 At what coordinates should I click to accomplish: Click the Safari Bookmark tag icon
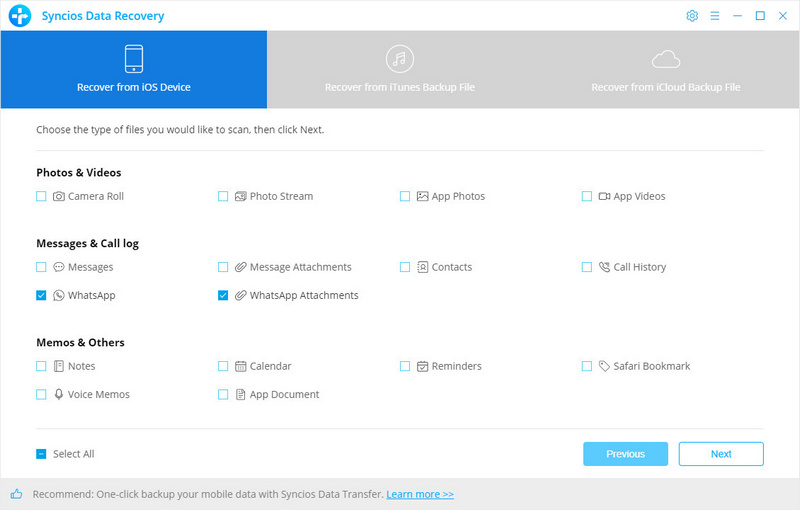pyautogui.click(x=604, y=366)
